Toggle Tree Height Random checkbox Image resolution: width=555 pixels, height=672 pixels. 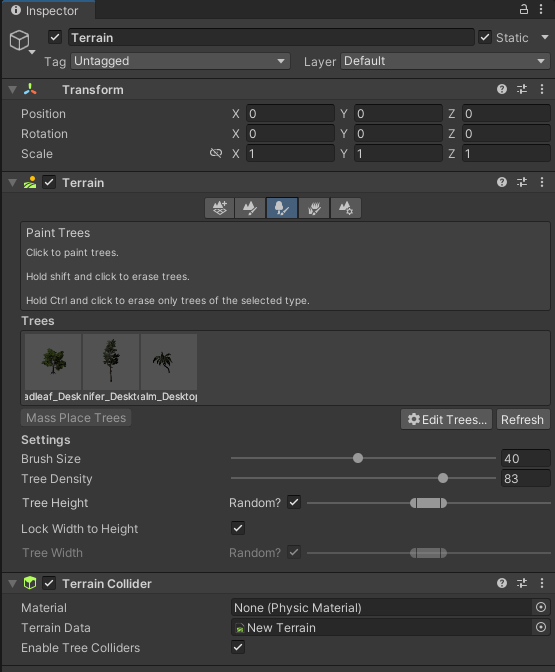[294, 502]
